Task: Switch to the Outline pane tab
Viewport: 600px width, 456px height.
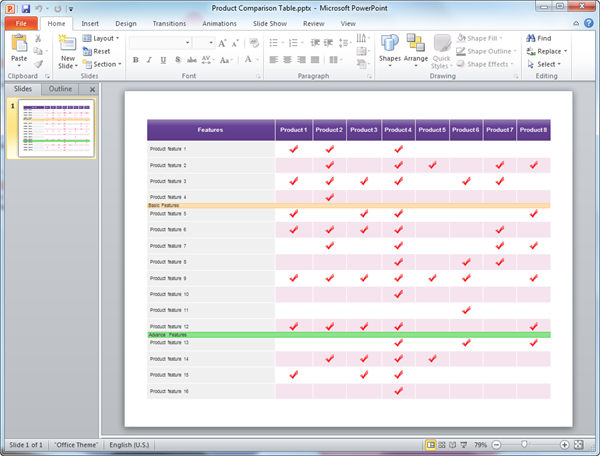Action: pos(61,89)
